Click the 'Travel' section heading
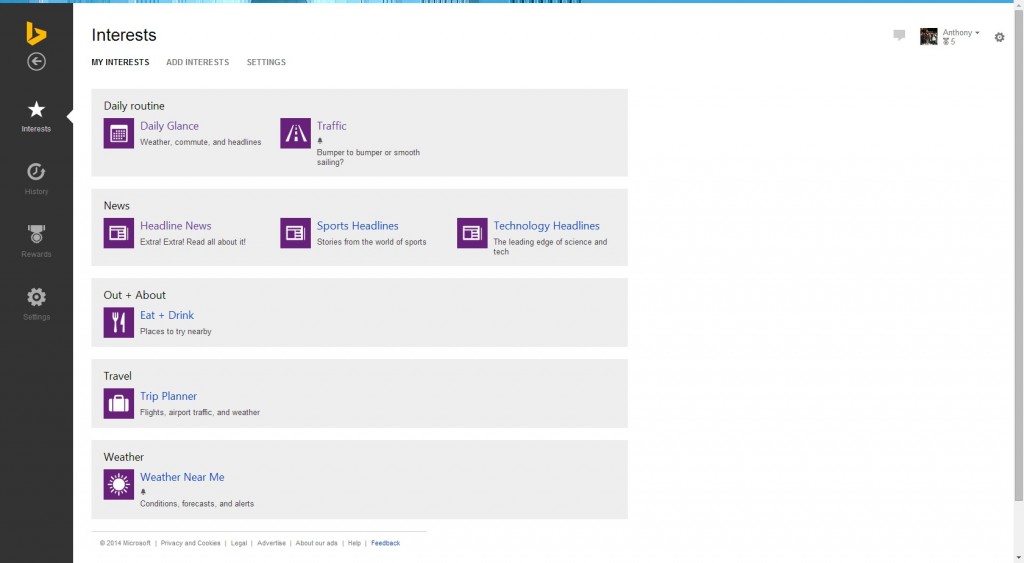The height and width of the screenshot is (563, 1024). pos(118,376)
